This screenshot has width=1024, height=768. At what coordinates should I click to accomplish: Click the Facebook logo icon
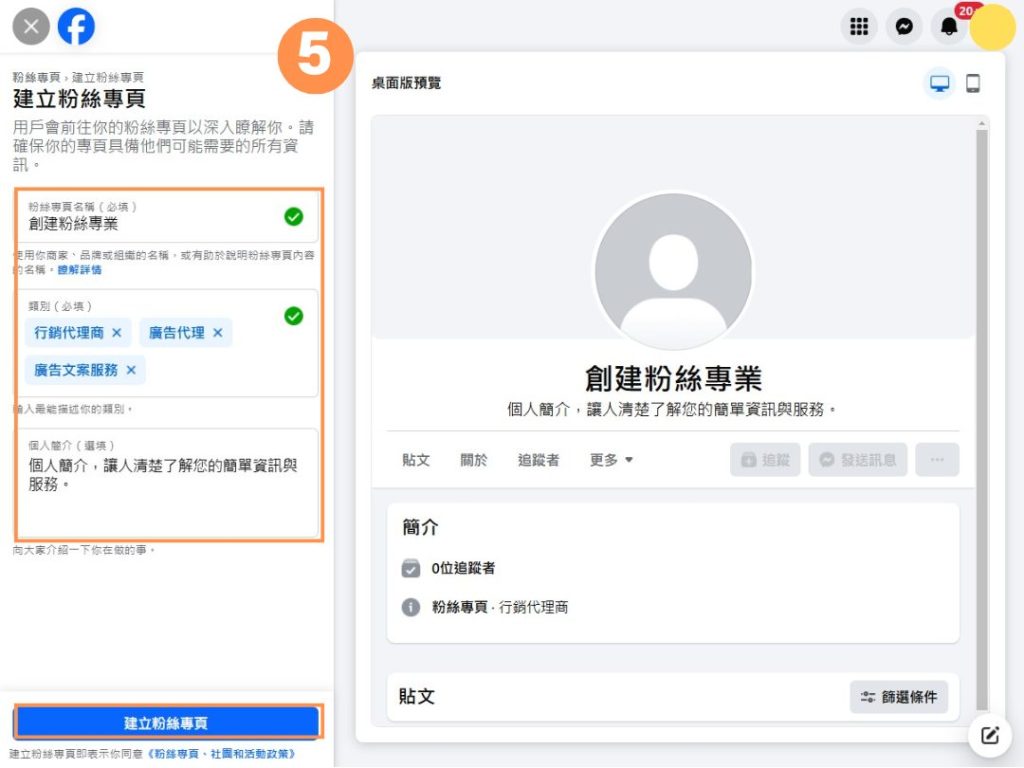[76, 26]
